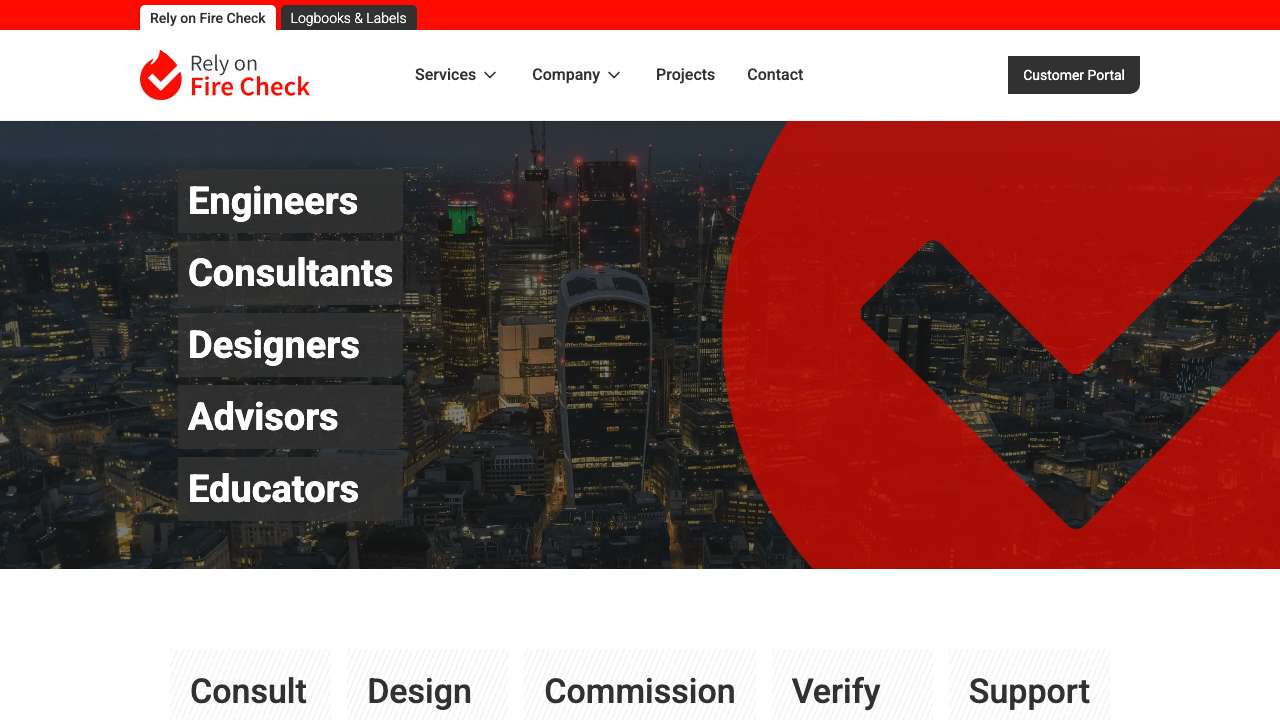Switch to the Logbooks & Labels tab

point(348,18)
